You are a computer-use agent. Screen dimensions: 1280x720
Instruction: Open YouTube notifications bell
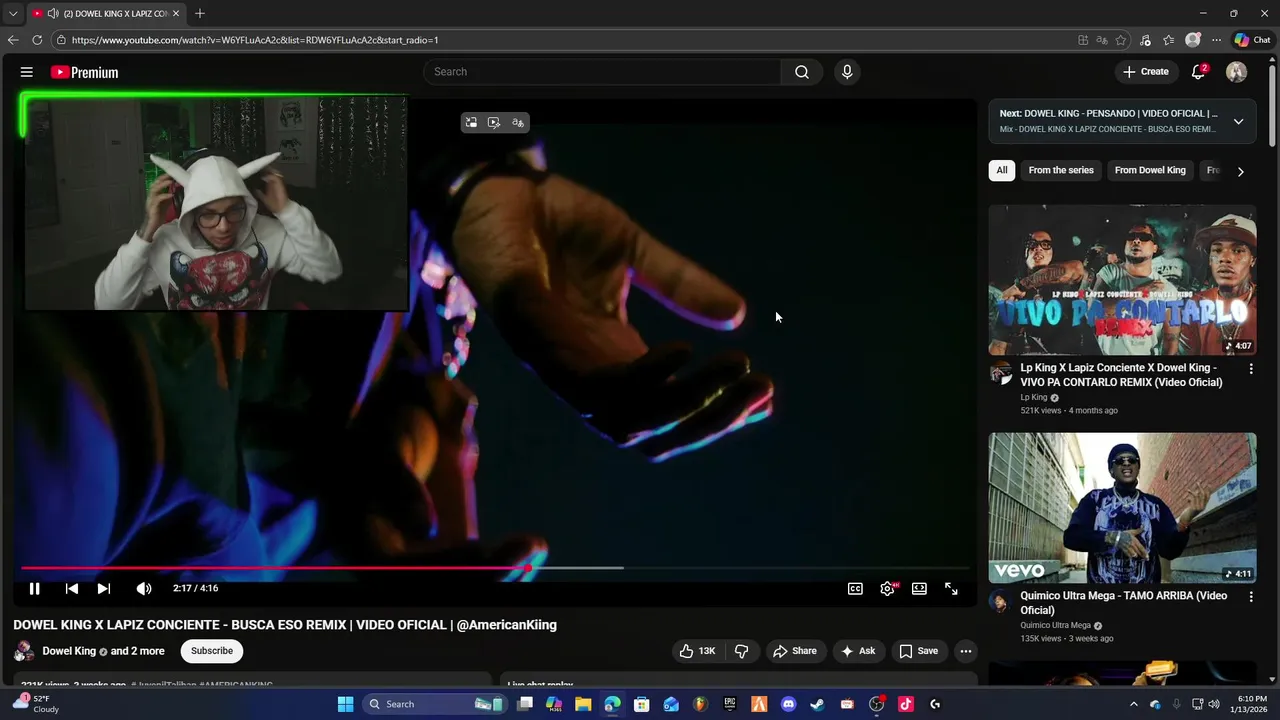pos(1198,72)
